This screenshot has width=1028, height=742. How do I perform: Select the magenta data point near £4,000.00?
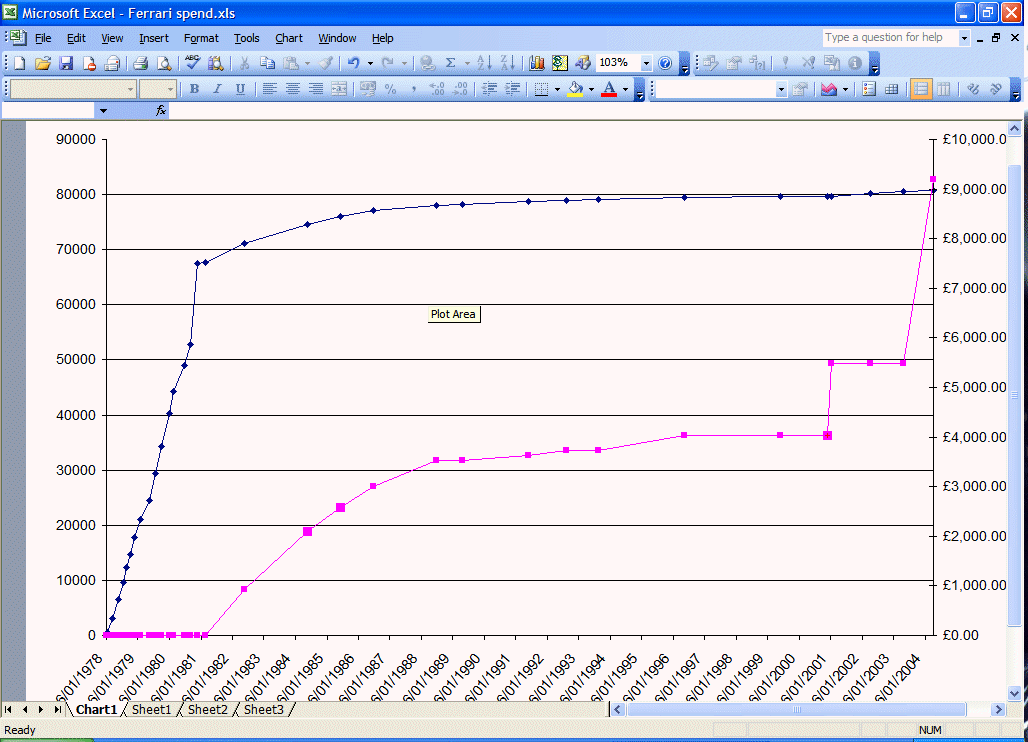pos(827,436)
